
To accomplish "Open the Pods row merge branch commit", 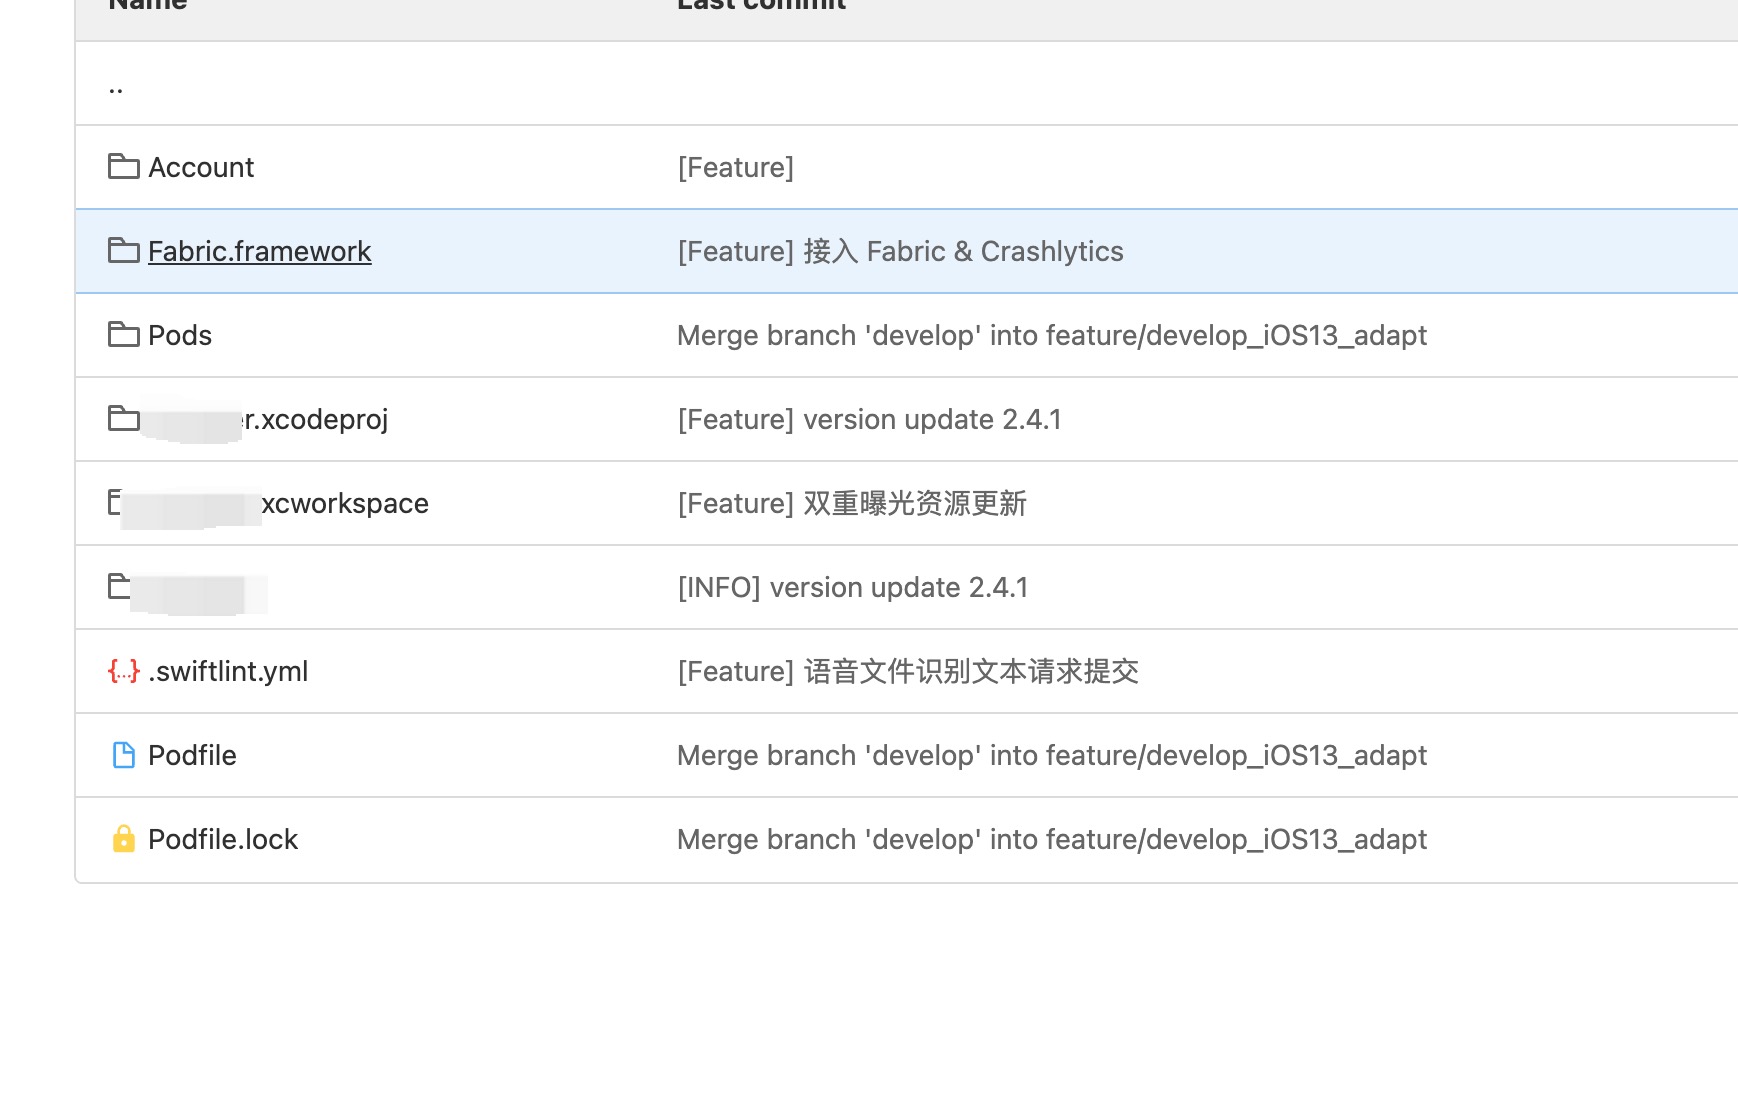I will point(1052,335).
